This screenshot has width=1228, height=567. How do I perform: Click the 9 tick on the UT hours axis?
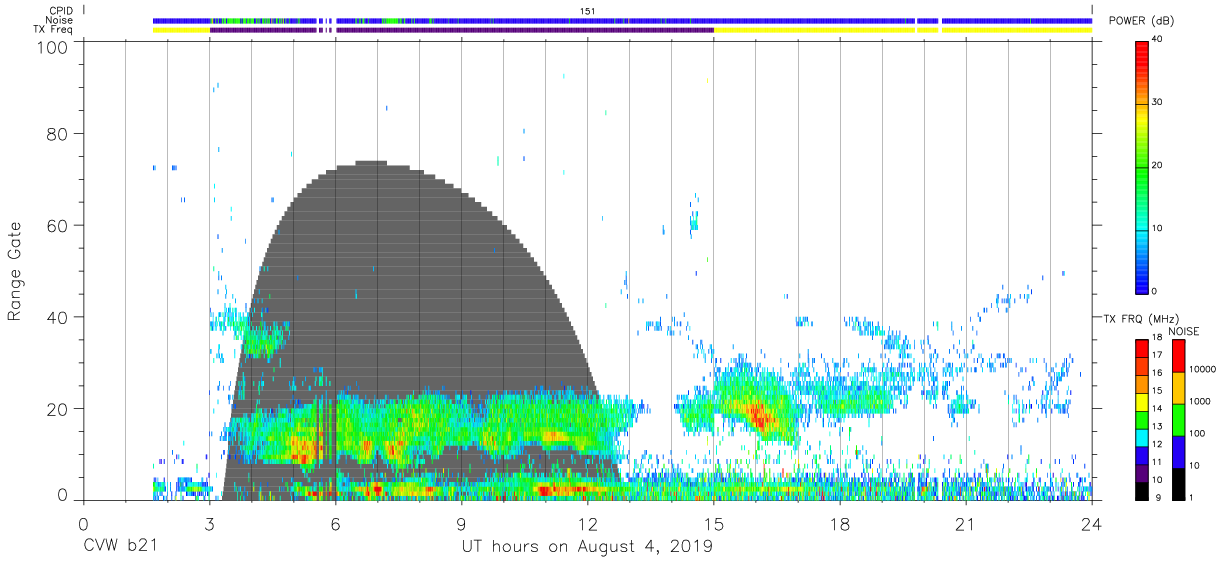click(x=461, y=524)
